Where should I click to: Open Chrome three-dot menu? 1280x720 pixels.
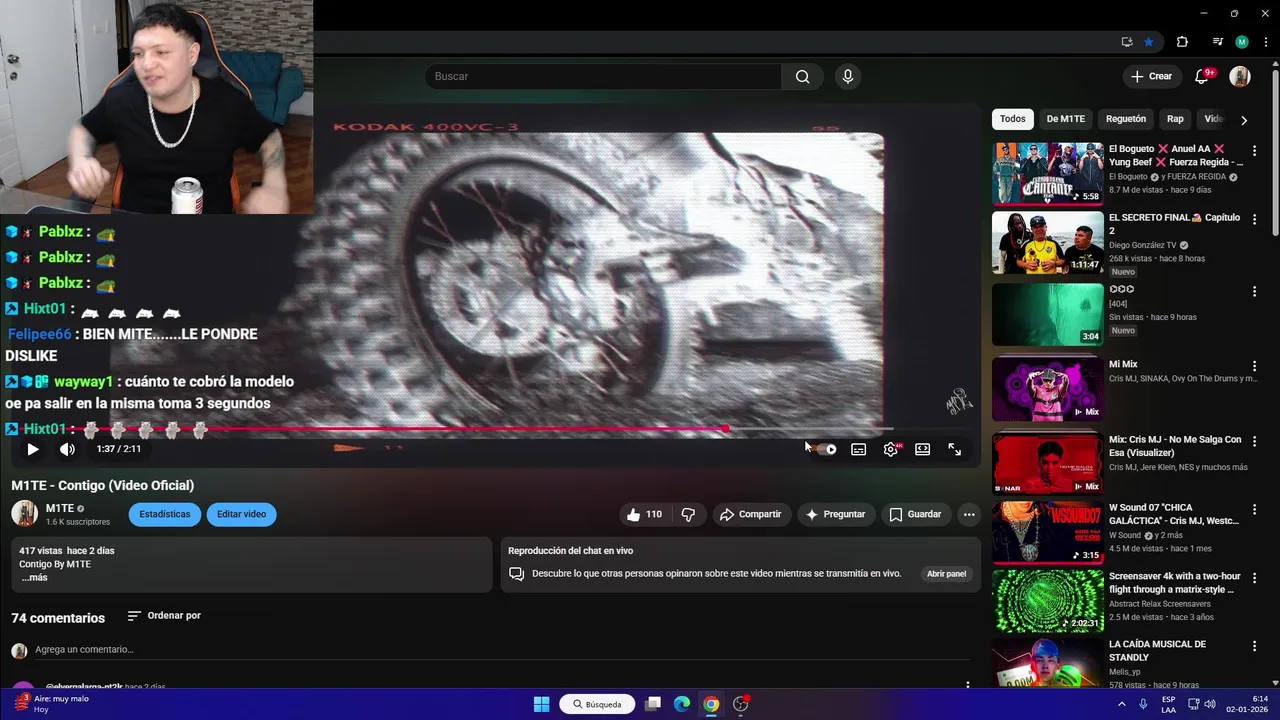click(1266, 42)
